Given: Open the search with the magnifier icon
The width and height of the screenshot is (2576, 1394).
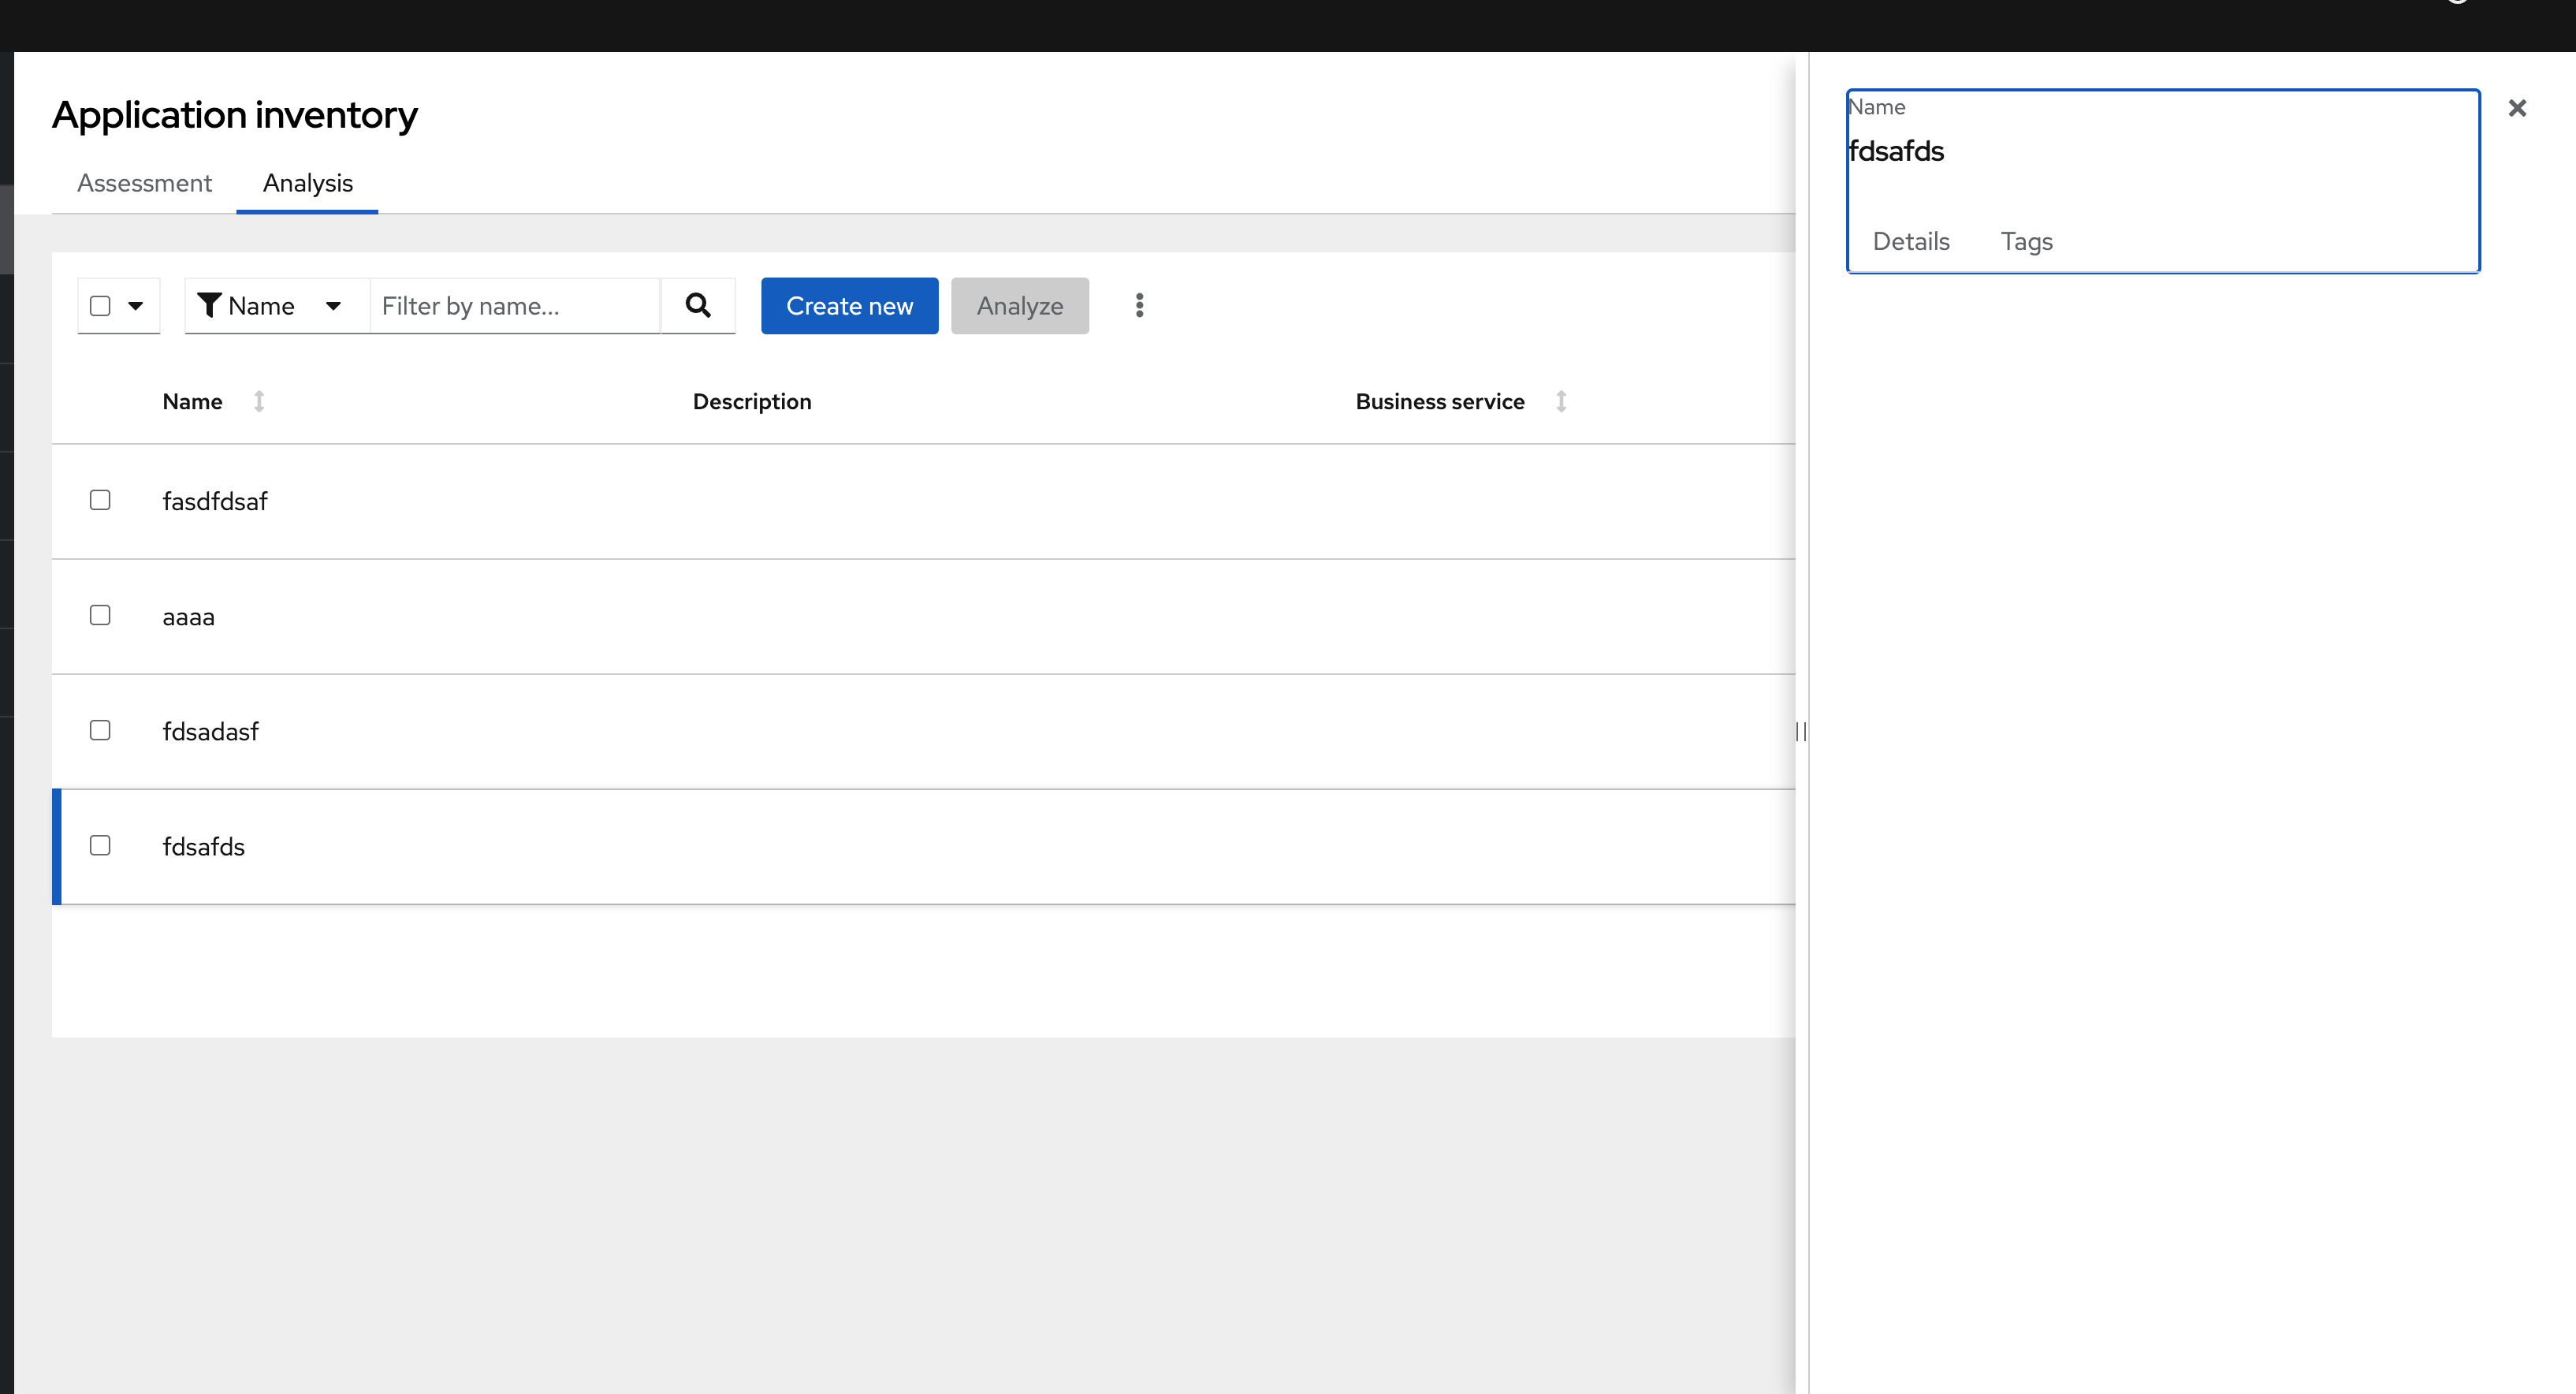Looking at the screenshot, I should tap(697, 305).
